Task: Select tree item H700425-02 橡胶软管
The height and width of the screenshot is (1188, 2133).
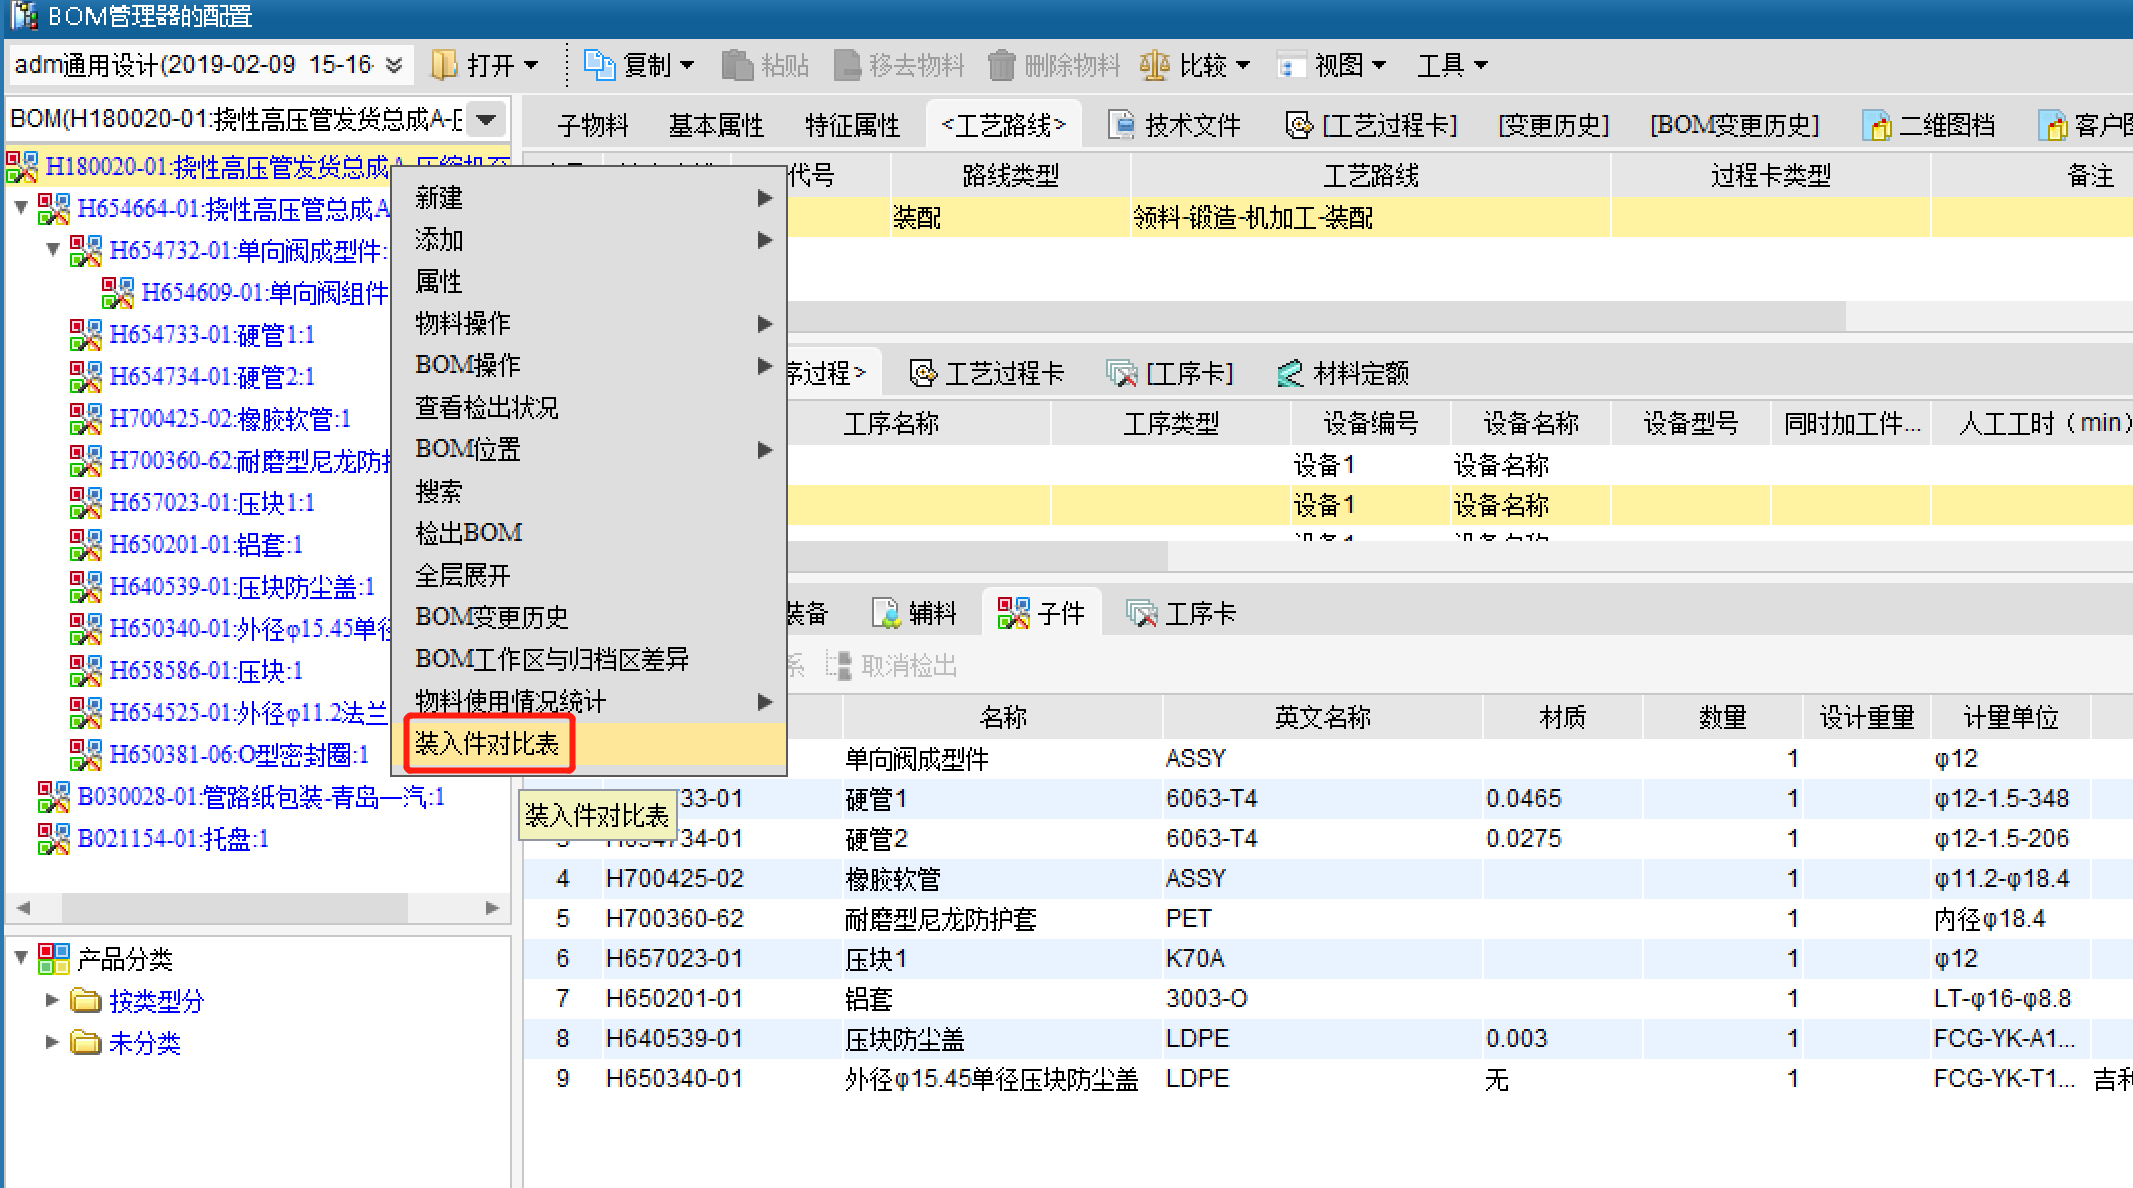Action: [229, 418]
